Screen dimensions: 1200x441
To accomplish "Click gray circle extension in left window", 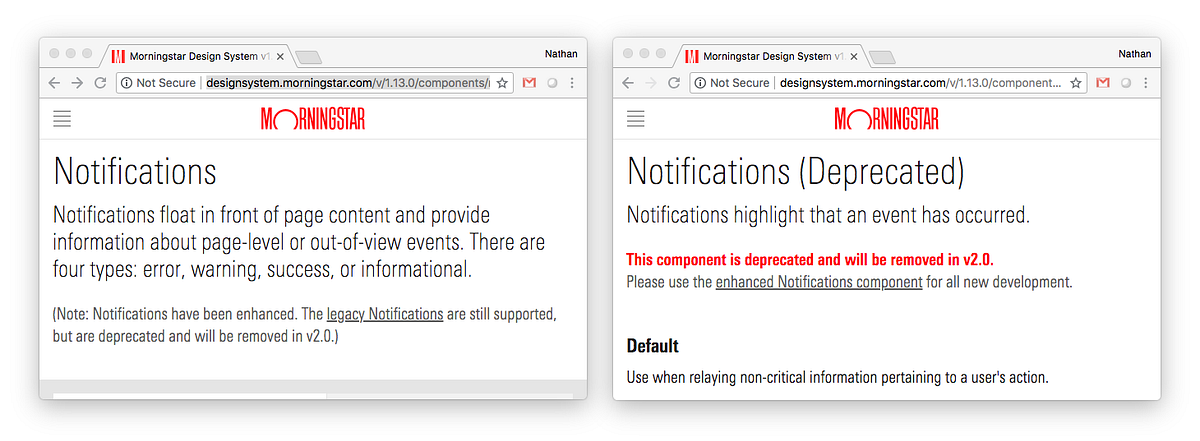I will click(x=552, y=83).
